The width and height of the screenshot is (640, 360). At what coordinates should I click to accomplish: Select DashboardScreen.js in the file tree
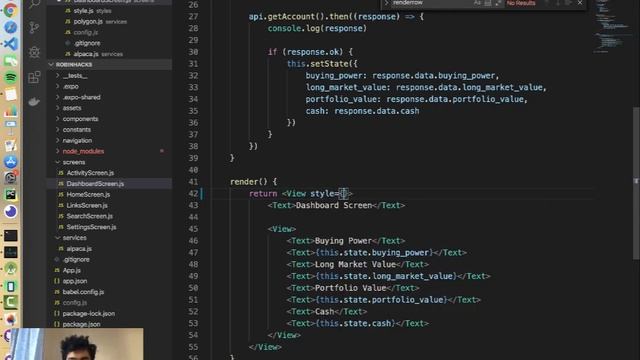click(x=110, y=184)
